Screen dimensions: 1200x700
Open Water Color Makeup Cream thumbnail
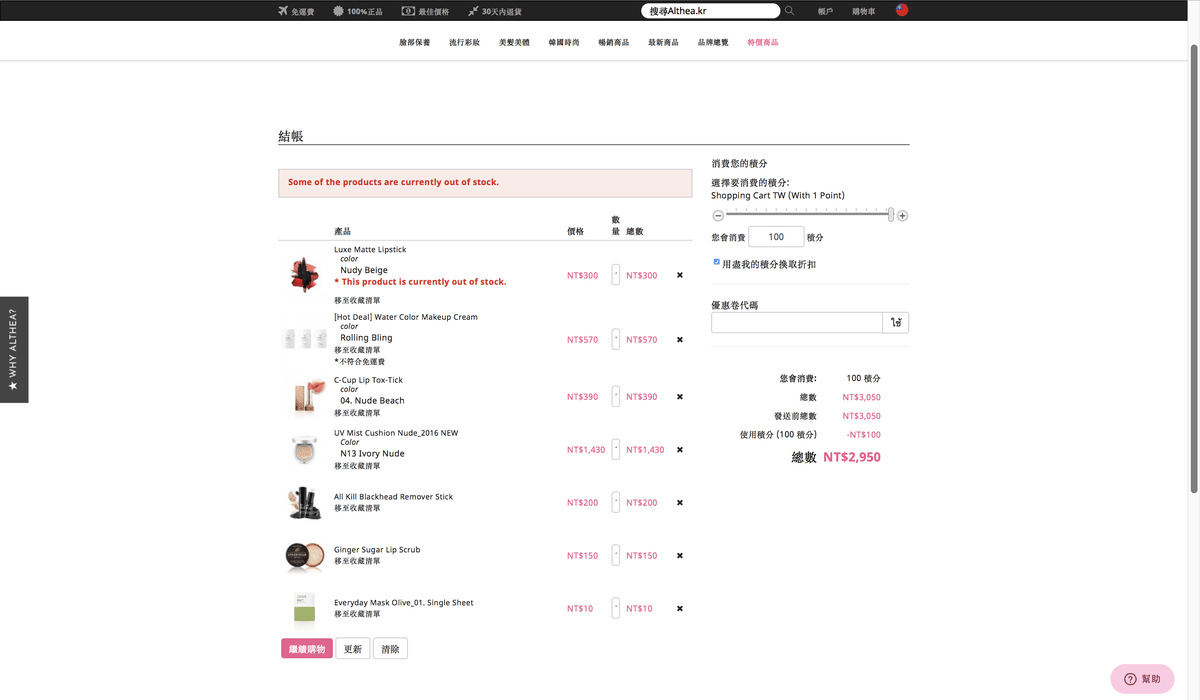pyautogui.click(x=303, y=339)
